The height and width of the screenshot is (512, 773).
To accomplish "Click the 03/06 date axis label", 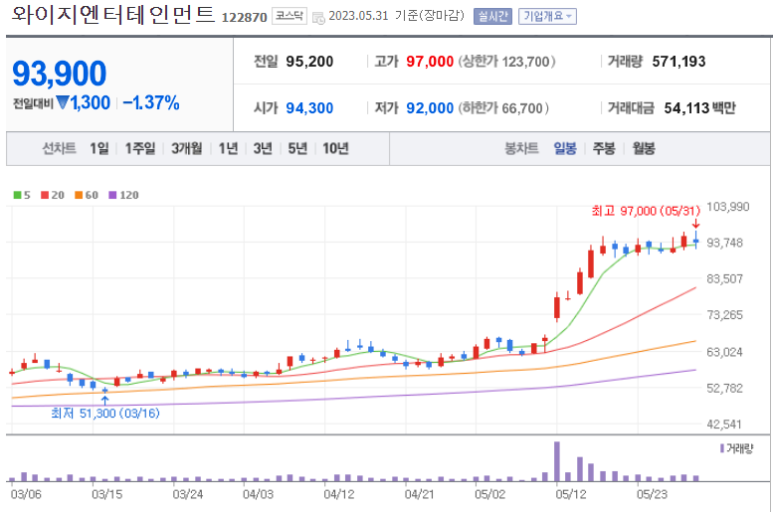I will [x=26, y=494].
